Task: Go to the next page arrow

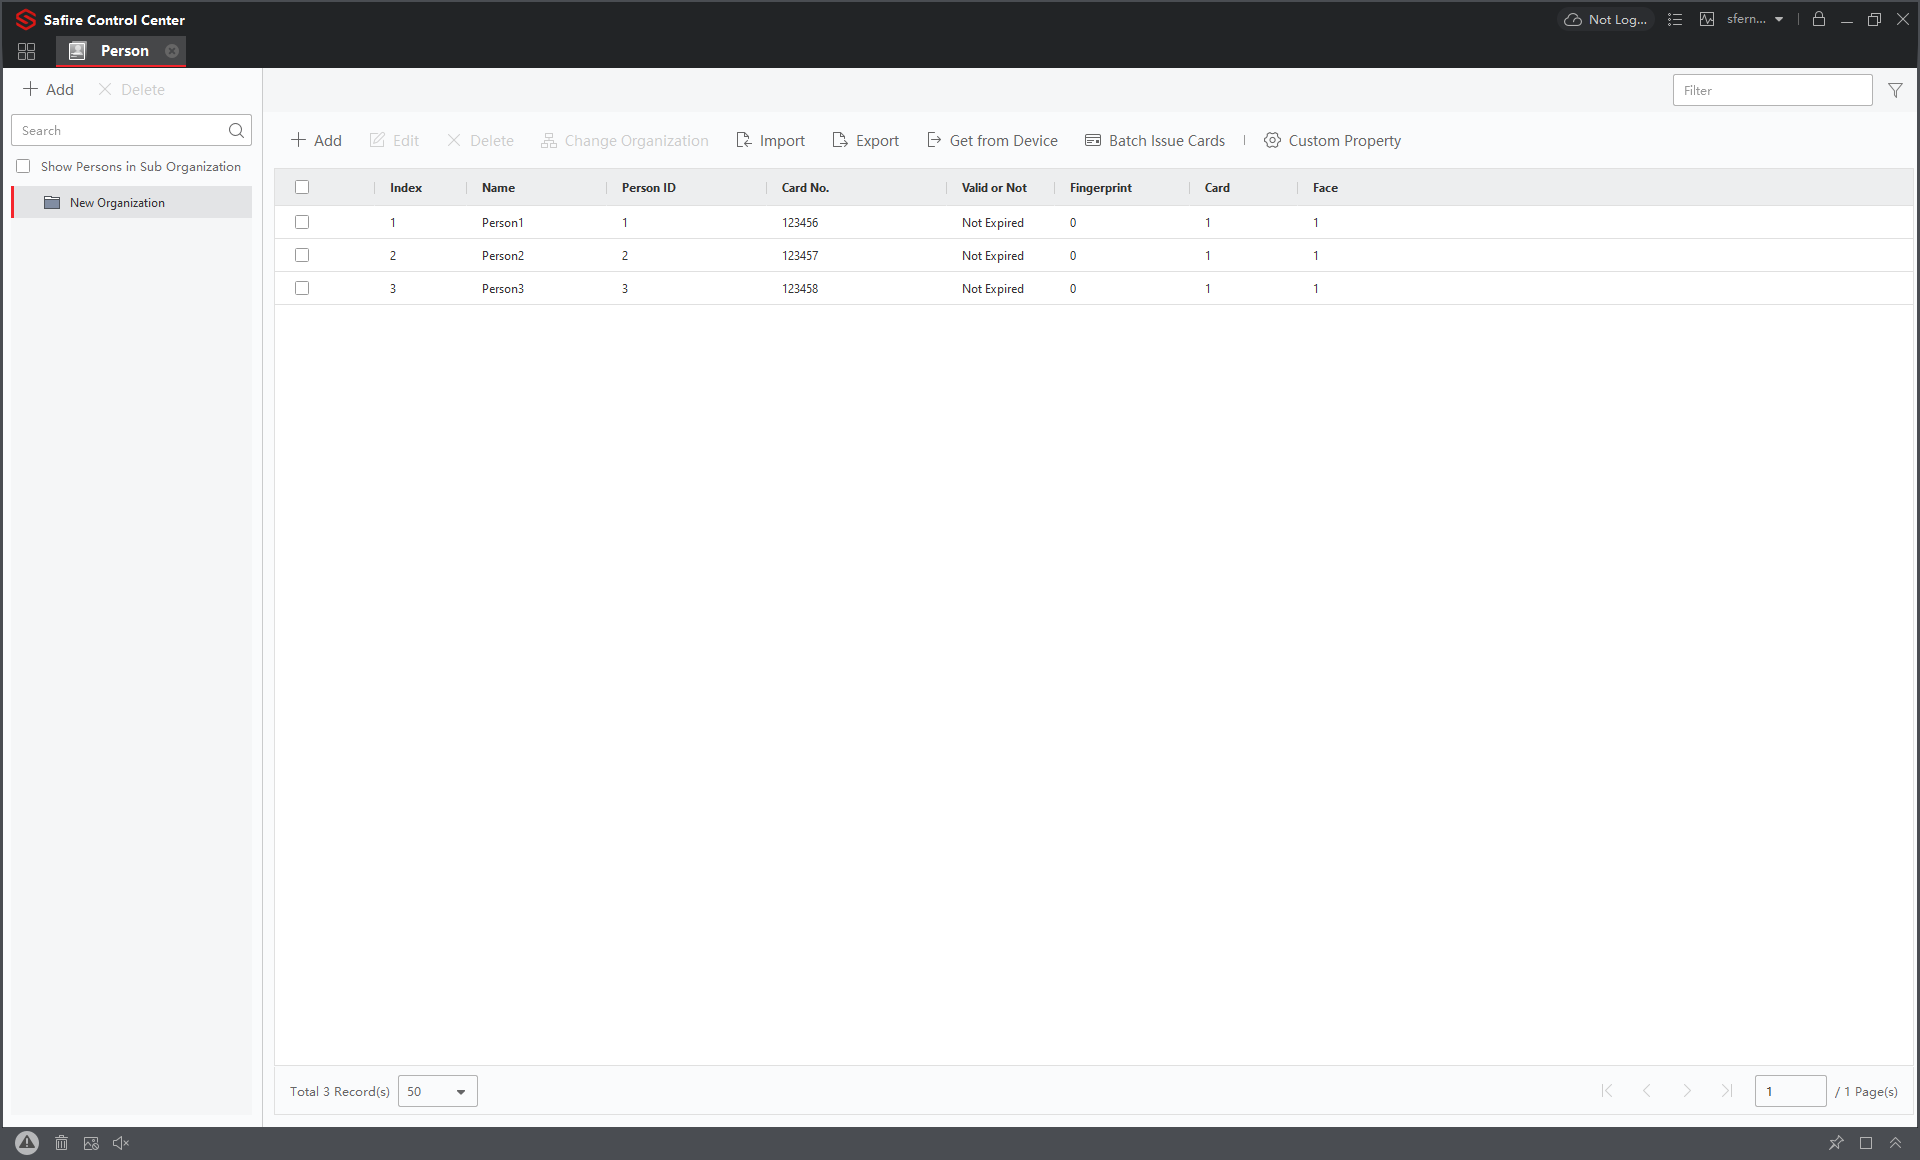Action: 1687,1091
